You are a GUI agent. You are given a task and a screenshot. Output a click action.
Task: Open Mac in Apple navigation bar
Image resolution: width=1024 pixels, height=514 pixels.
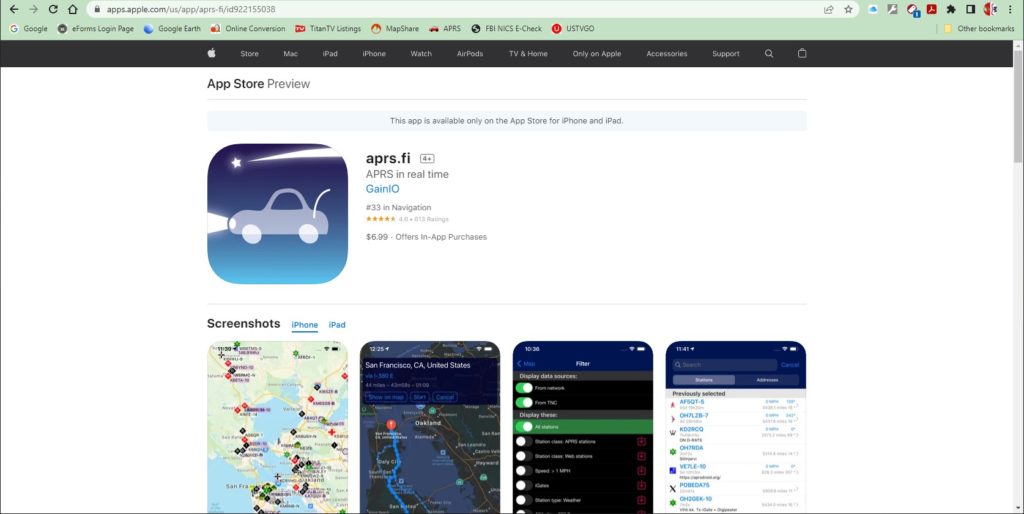click(291, 54)
